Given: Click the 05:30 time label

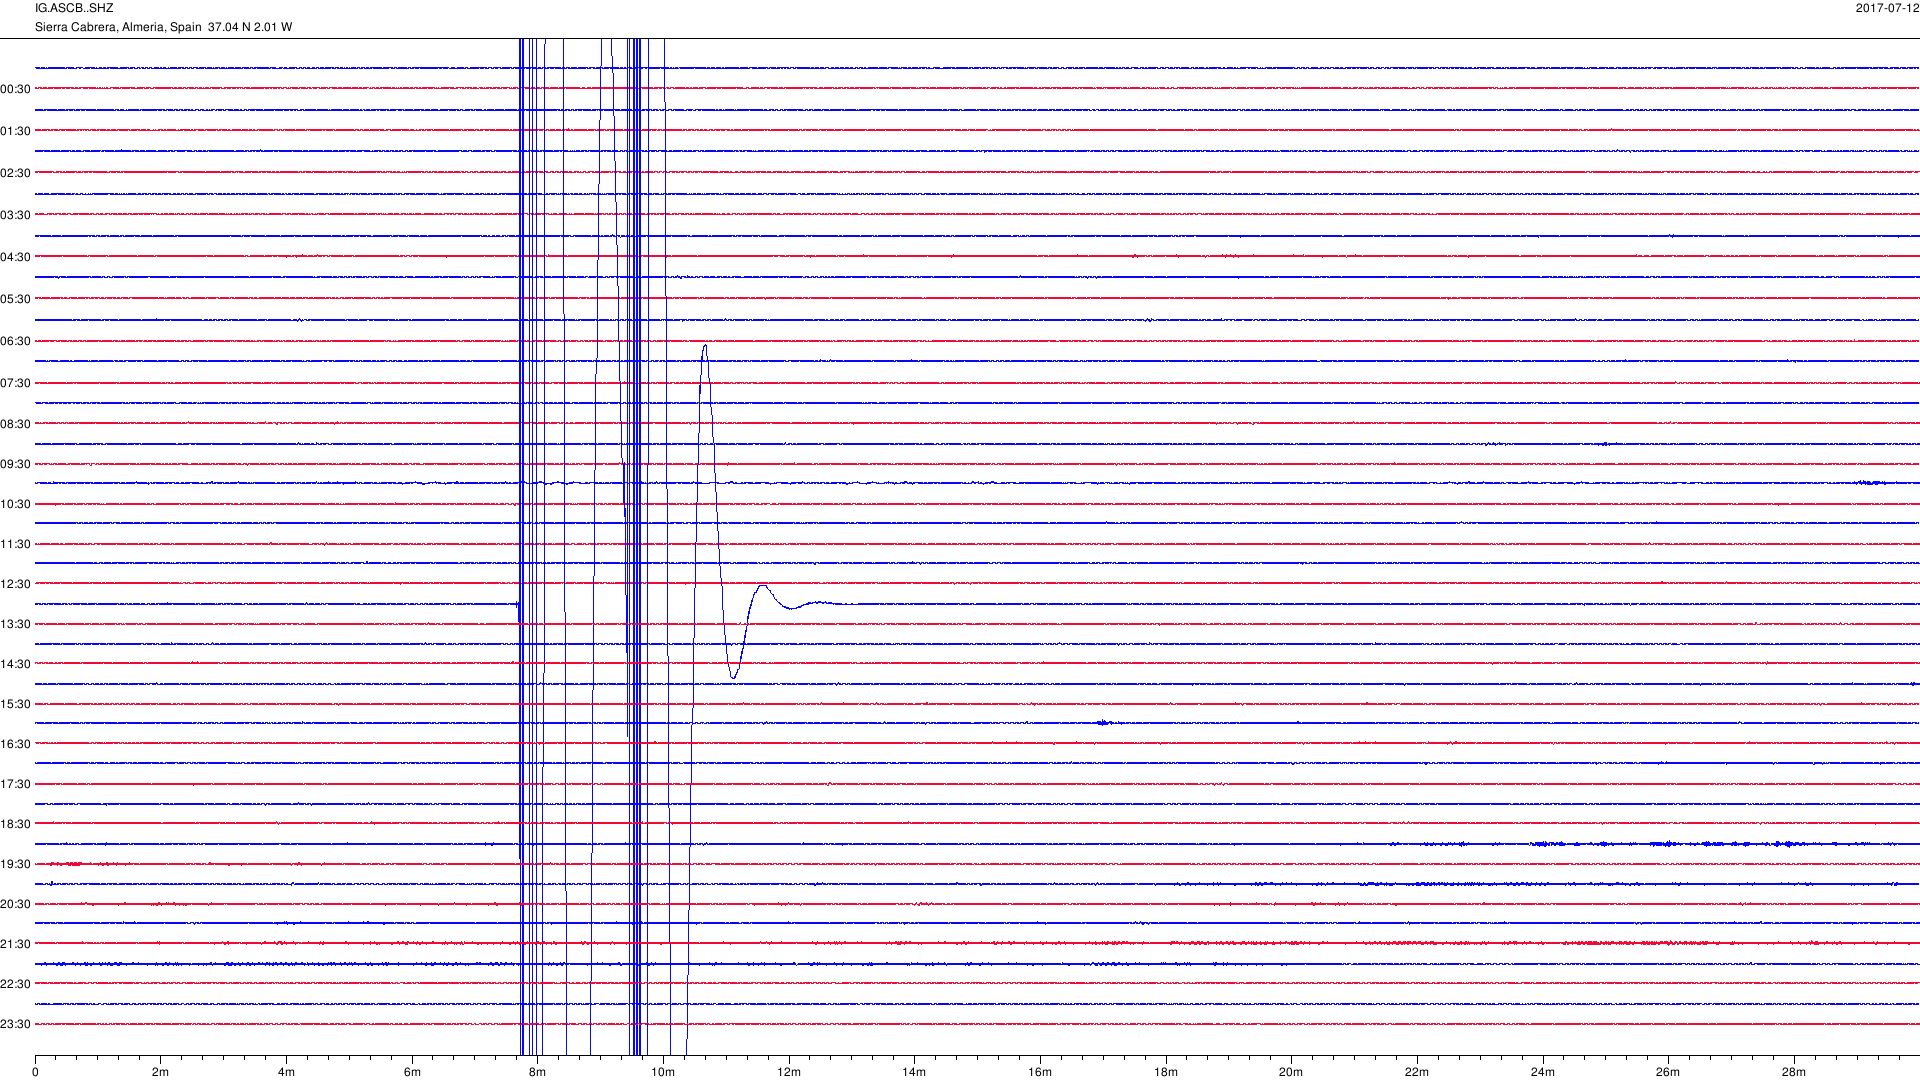Looking at the screenshot, I should pos(15,299).
